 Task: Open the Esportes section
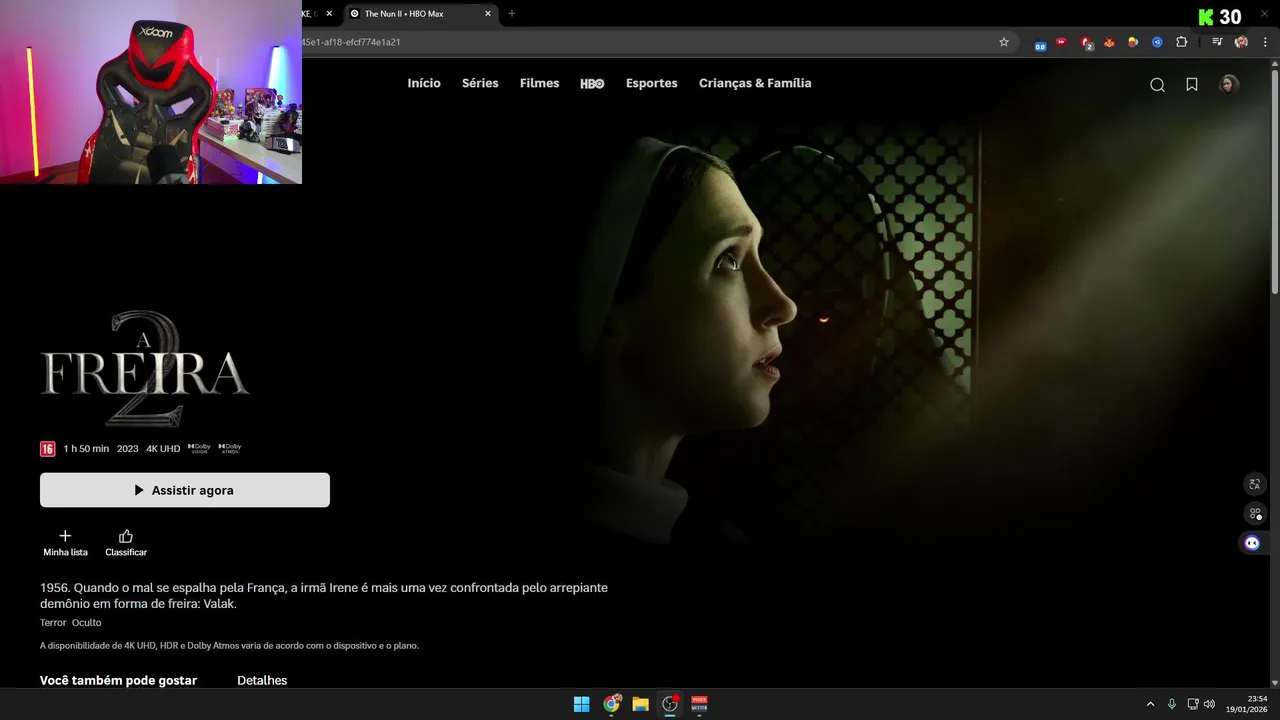coord(652,84)
